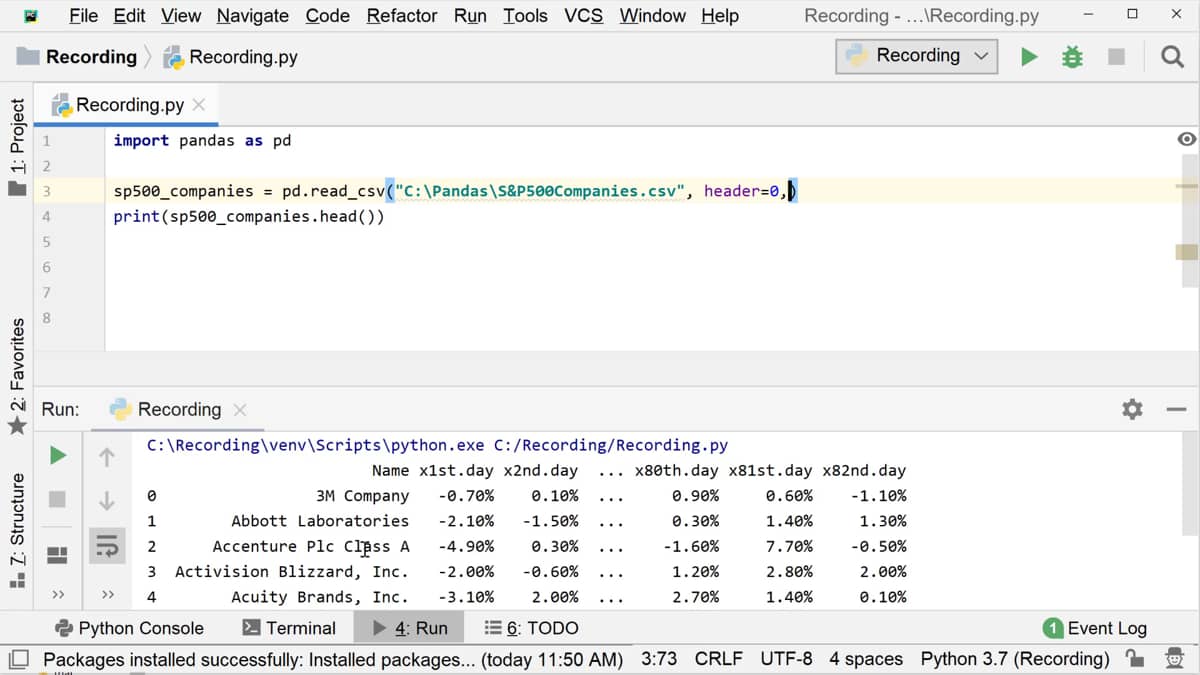
Task: Toggle the 4: Run tool window button
Action: (410, 628)
